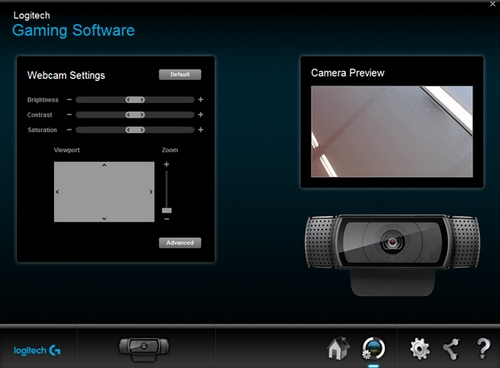Viewport: 500px width, 368px height.
Task: Click the Zoom slider handle
Action: point(167,210)
